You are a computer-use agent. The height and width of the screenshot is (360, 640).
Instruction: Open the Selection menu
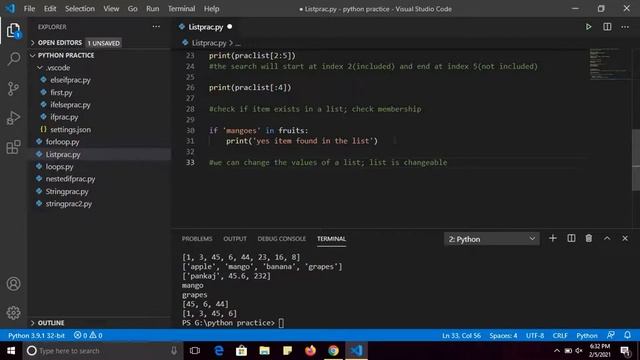(x=80, y=9)
